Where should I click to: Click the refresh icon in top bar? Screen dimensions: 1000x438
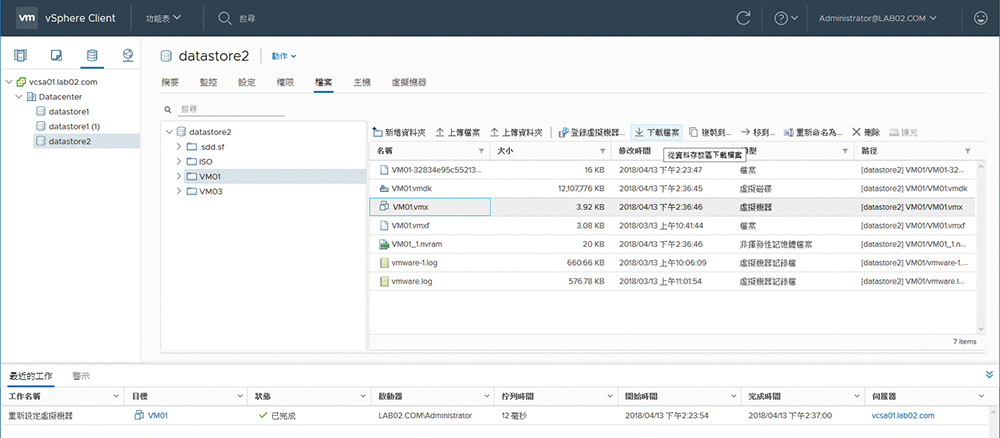point(743,18)
